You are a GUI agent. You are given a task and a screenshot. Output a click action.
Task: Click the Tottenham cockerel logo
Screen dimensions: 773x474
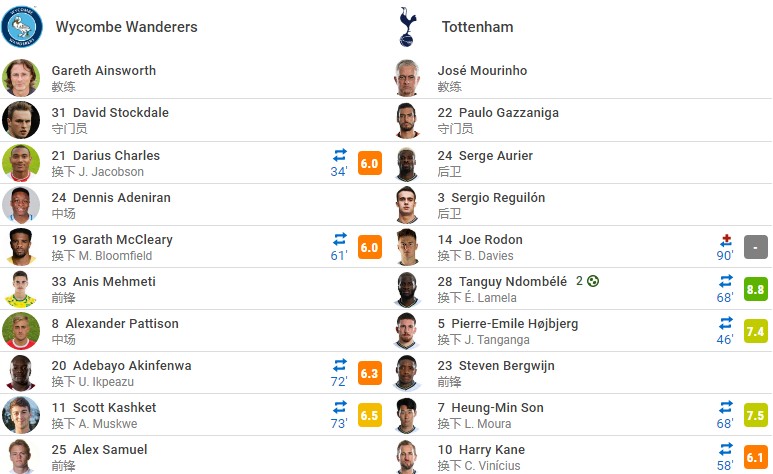pos(407,27)
